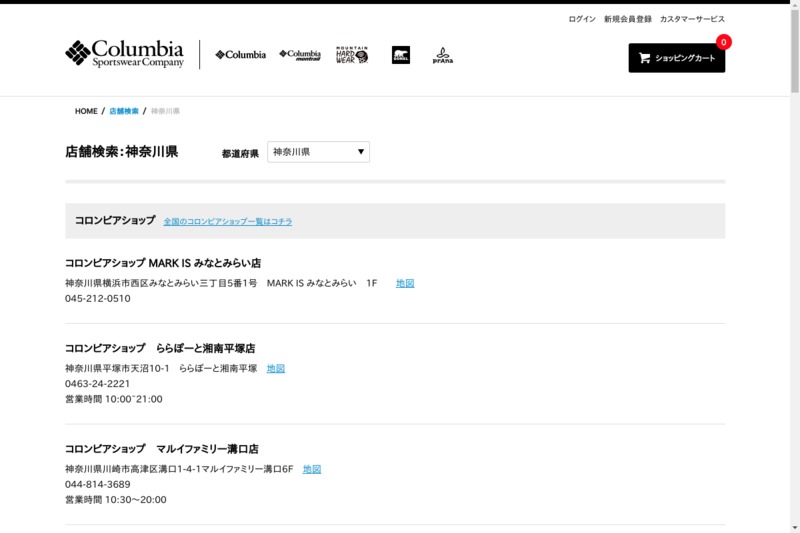Open the Columbia Montrail brand logo

click(300, 55)
